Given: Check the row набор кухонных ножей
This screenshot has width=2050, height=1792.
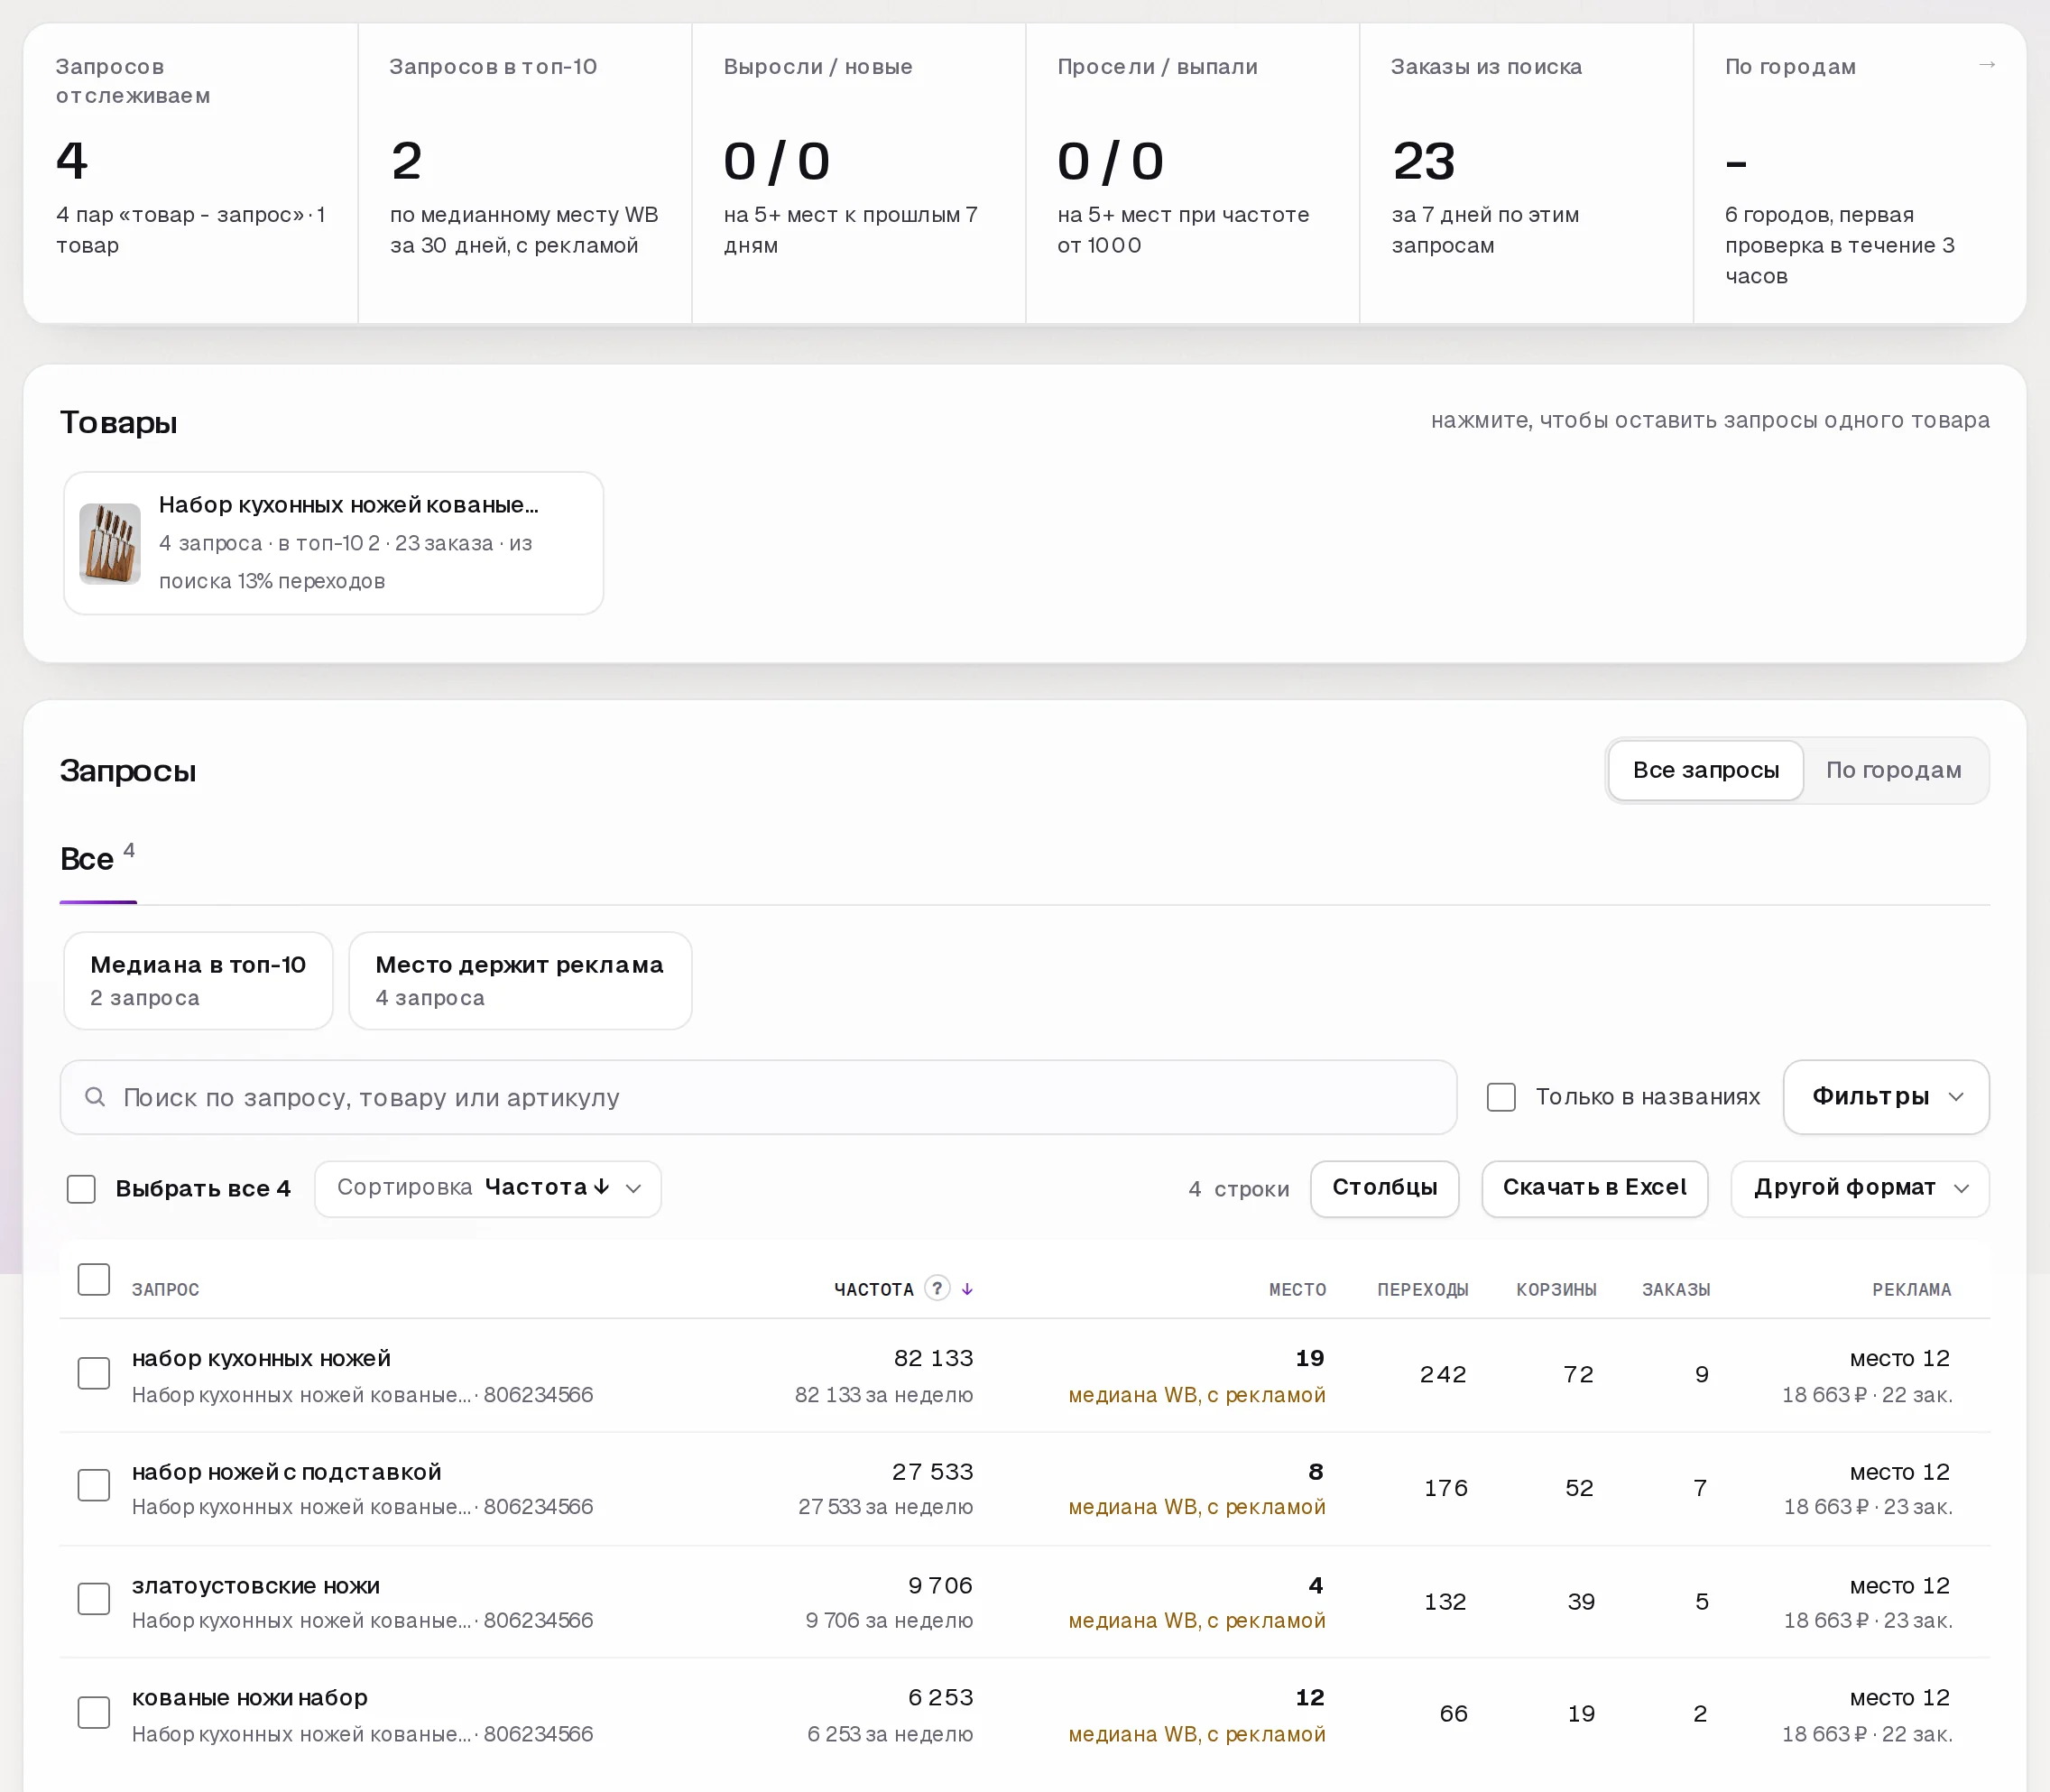Looking at the screenshot, I should (x=94, y=1373).
